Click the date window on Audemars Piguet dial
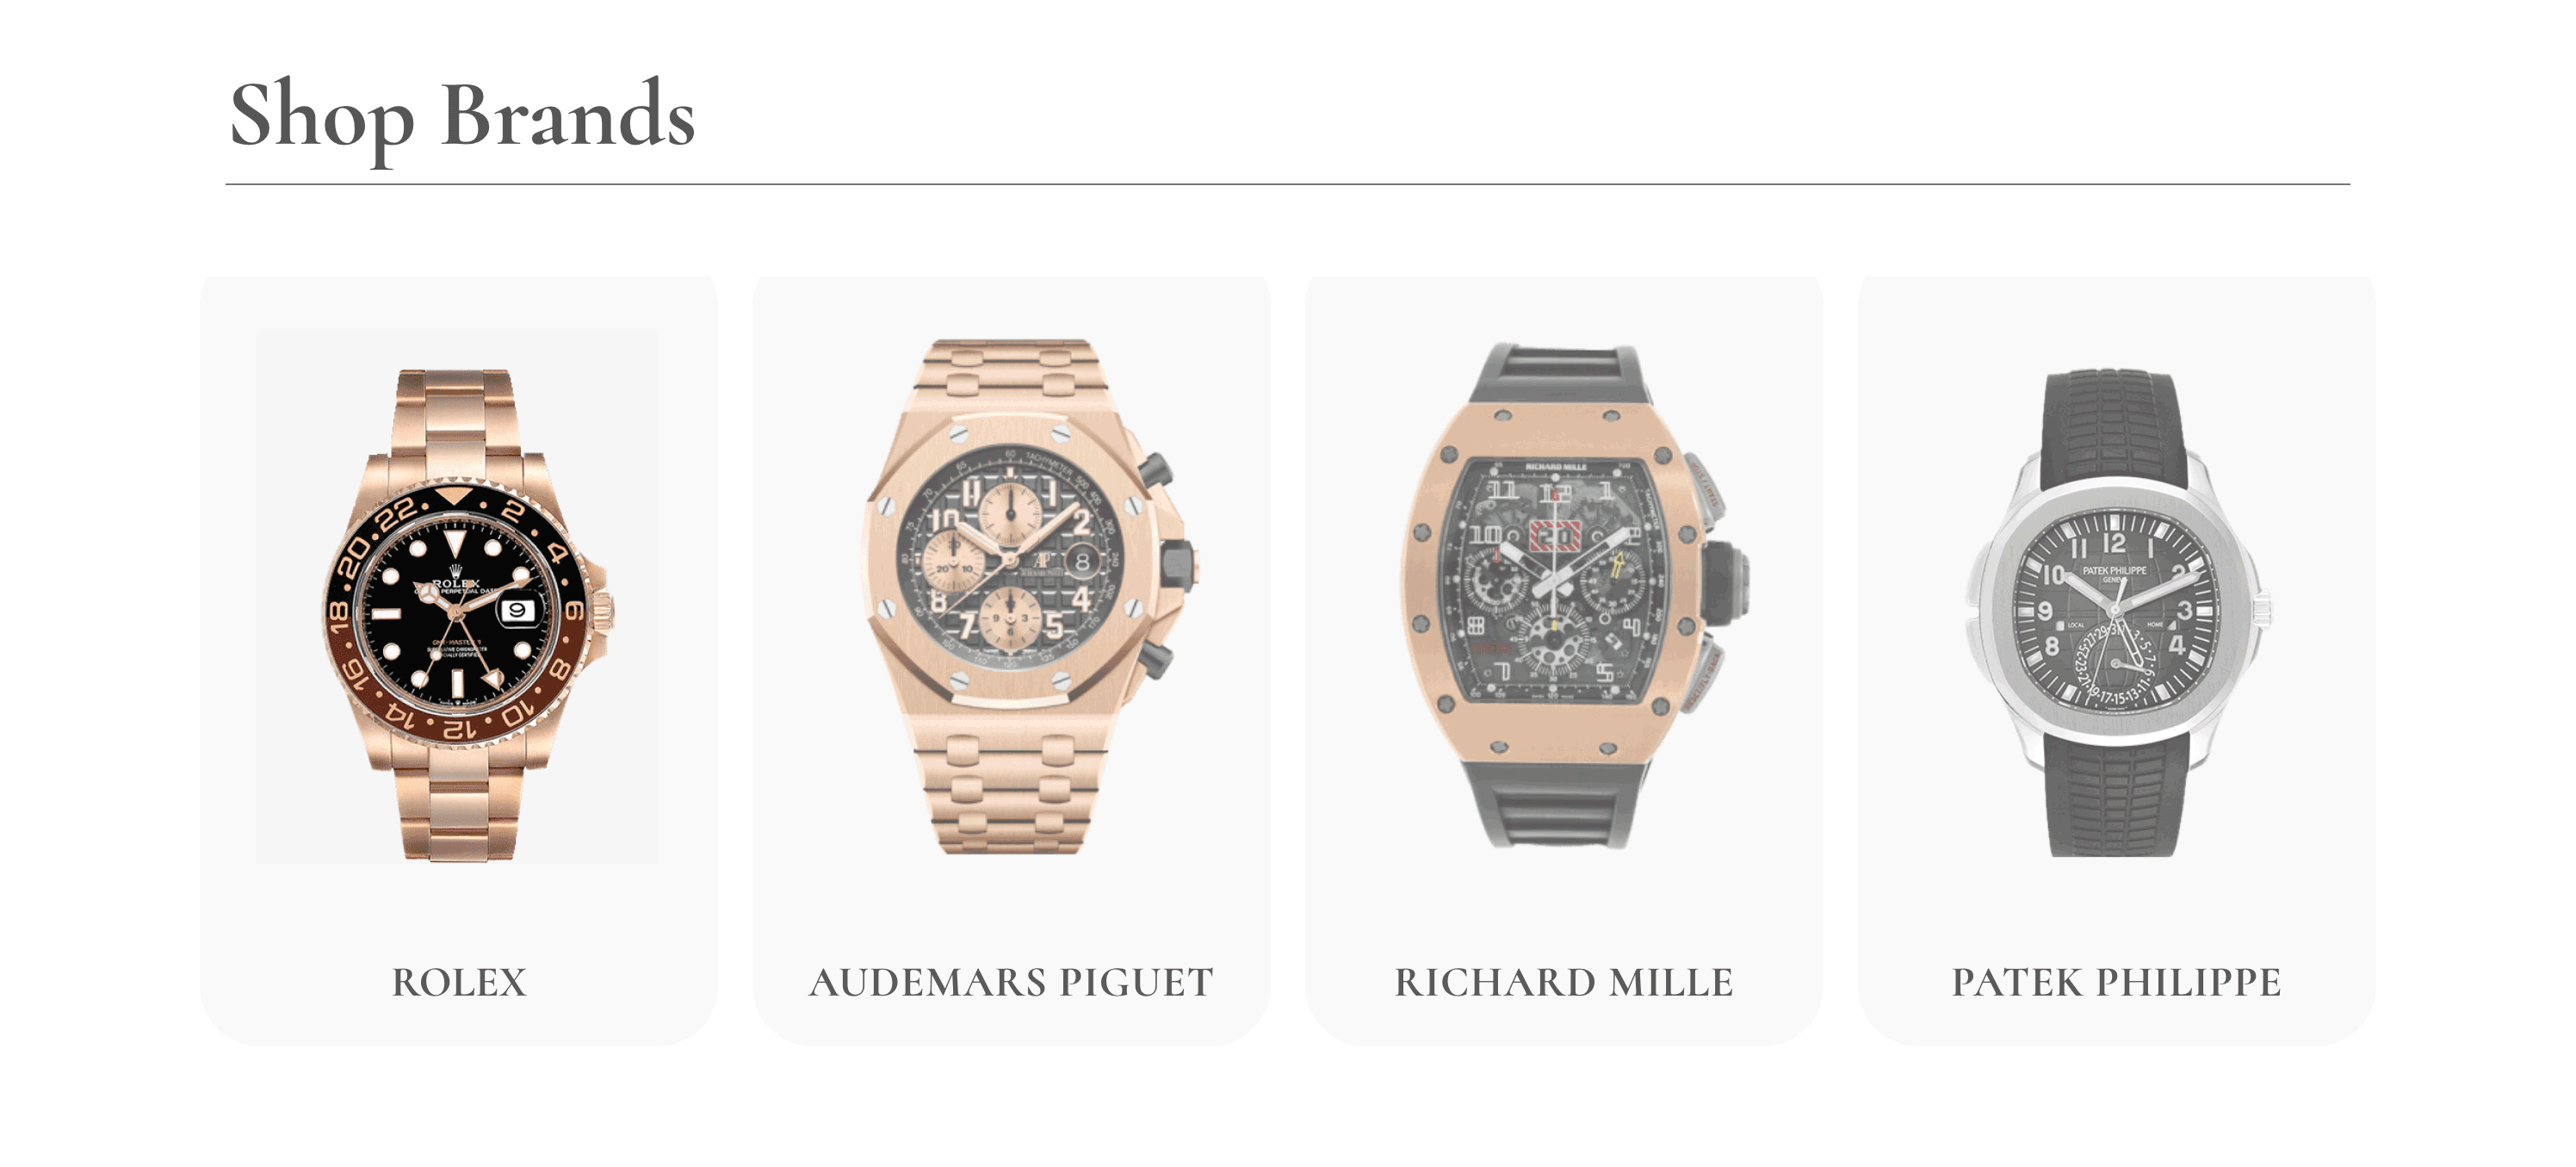2576x1167 pixels. (x=1082, y=563)
